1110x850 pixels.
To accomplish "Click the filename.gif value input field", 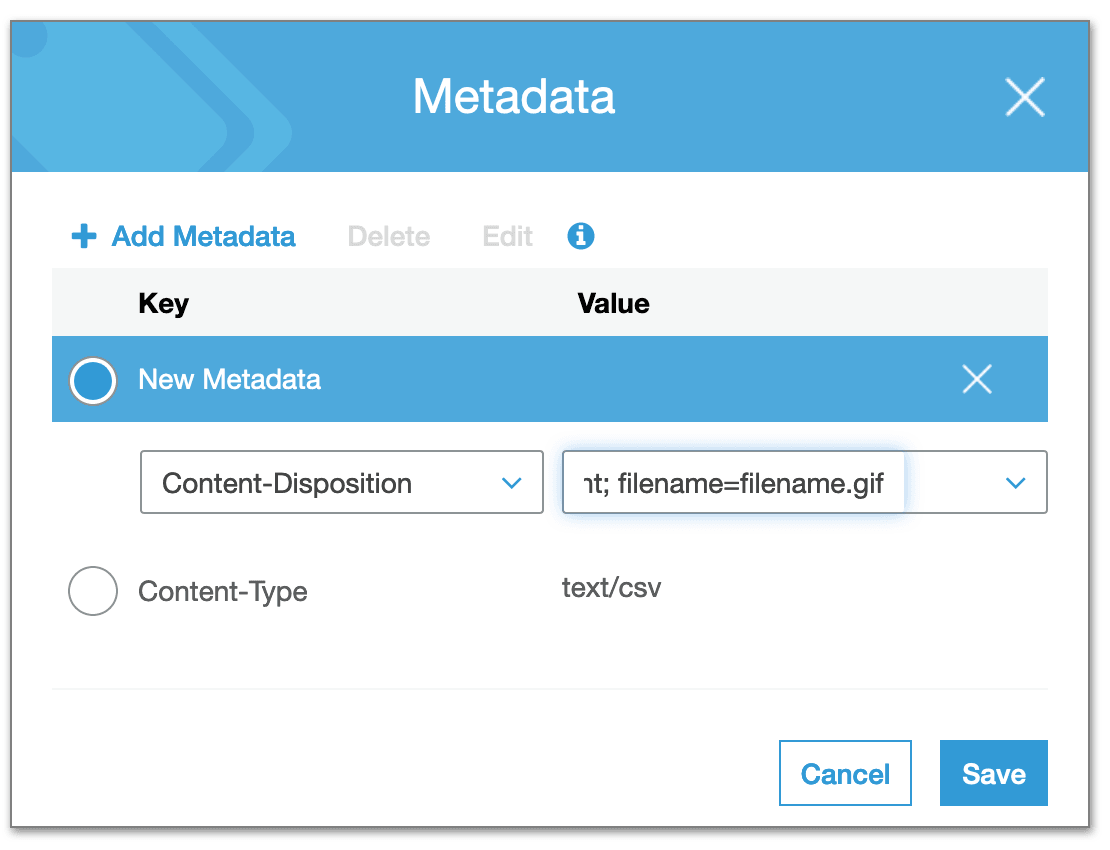I will point(735,482).
